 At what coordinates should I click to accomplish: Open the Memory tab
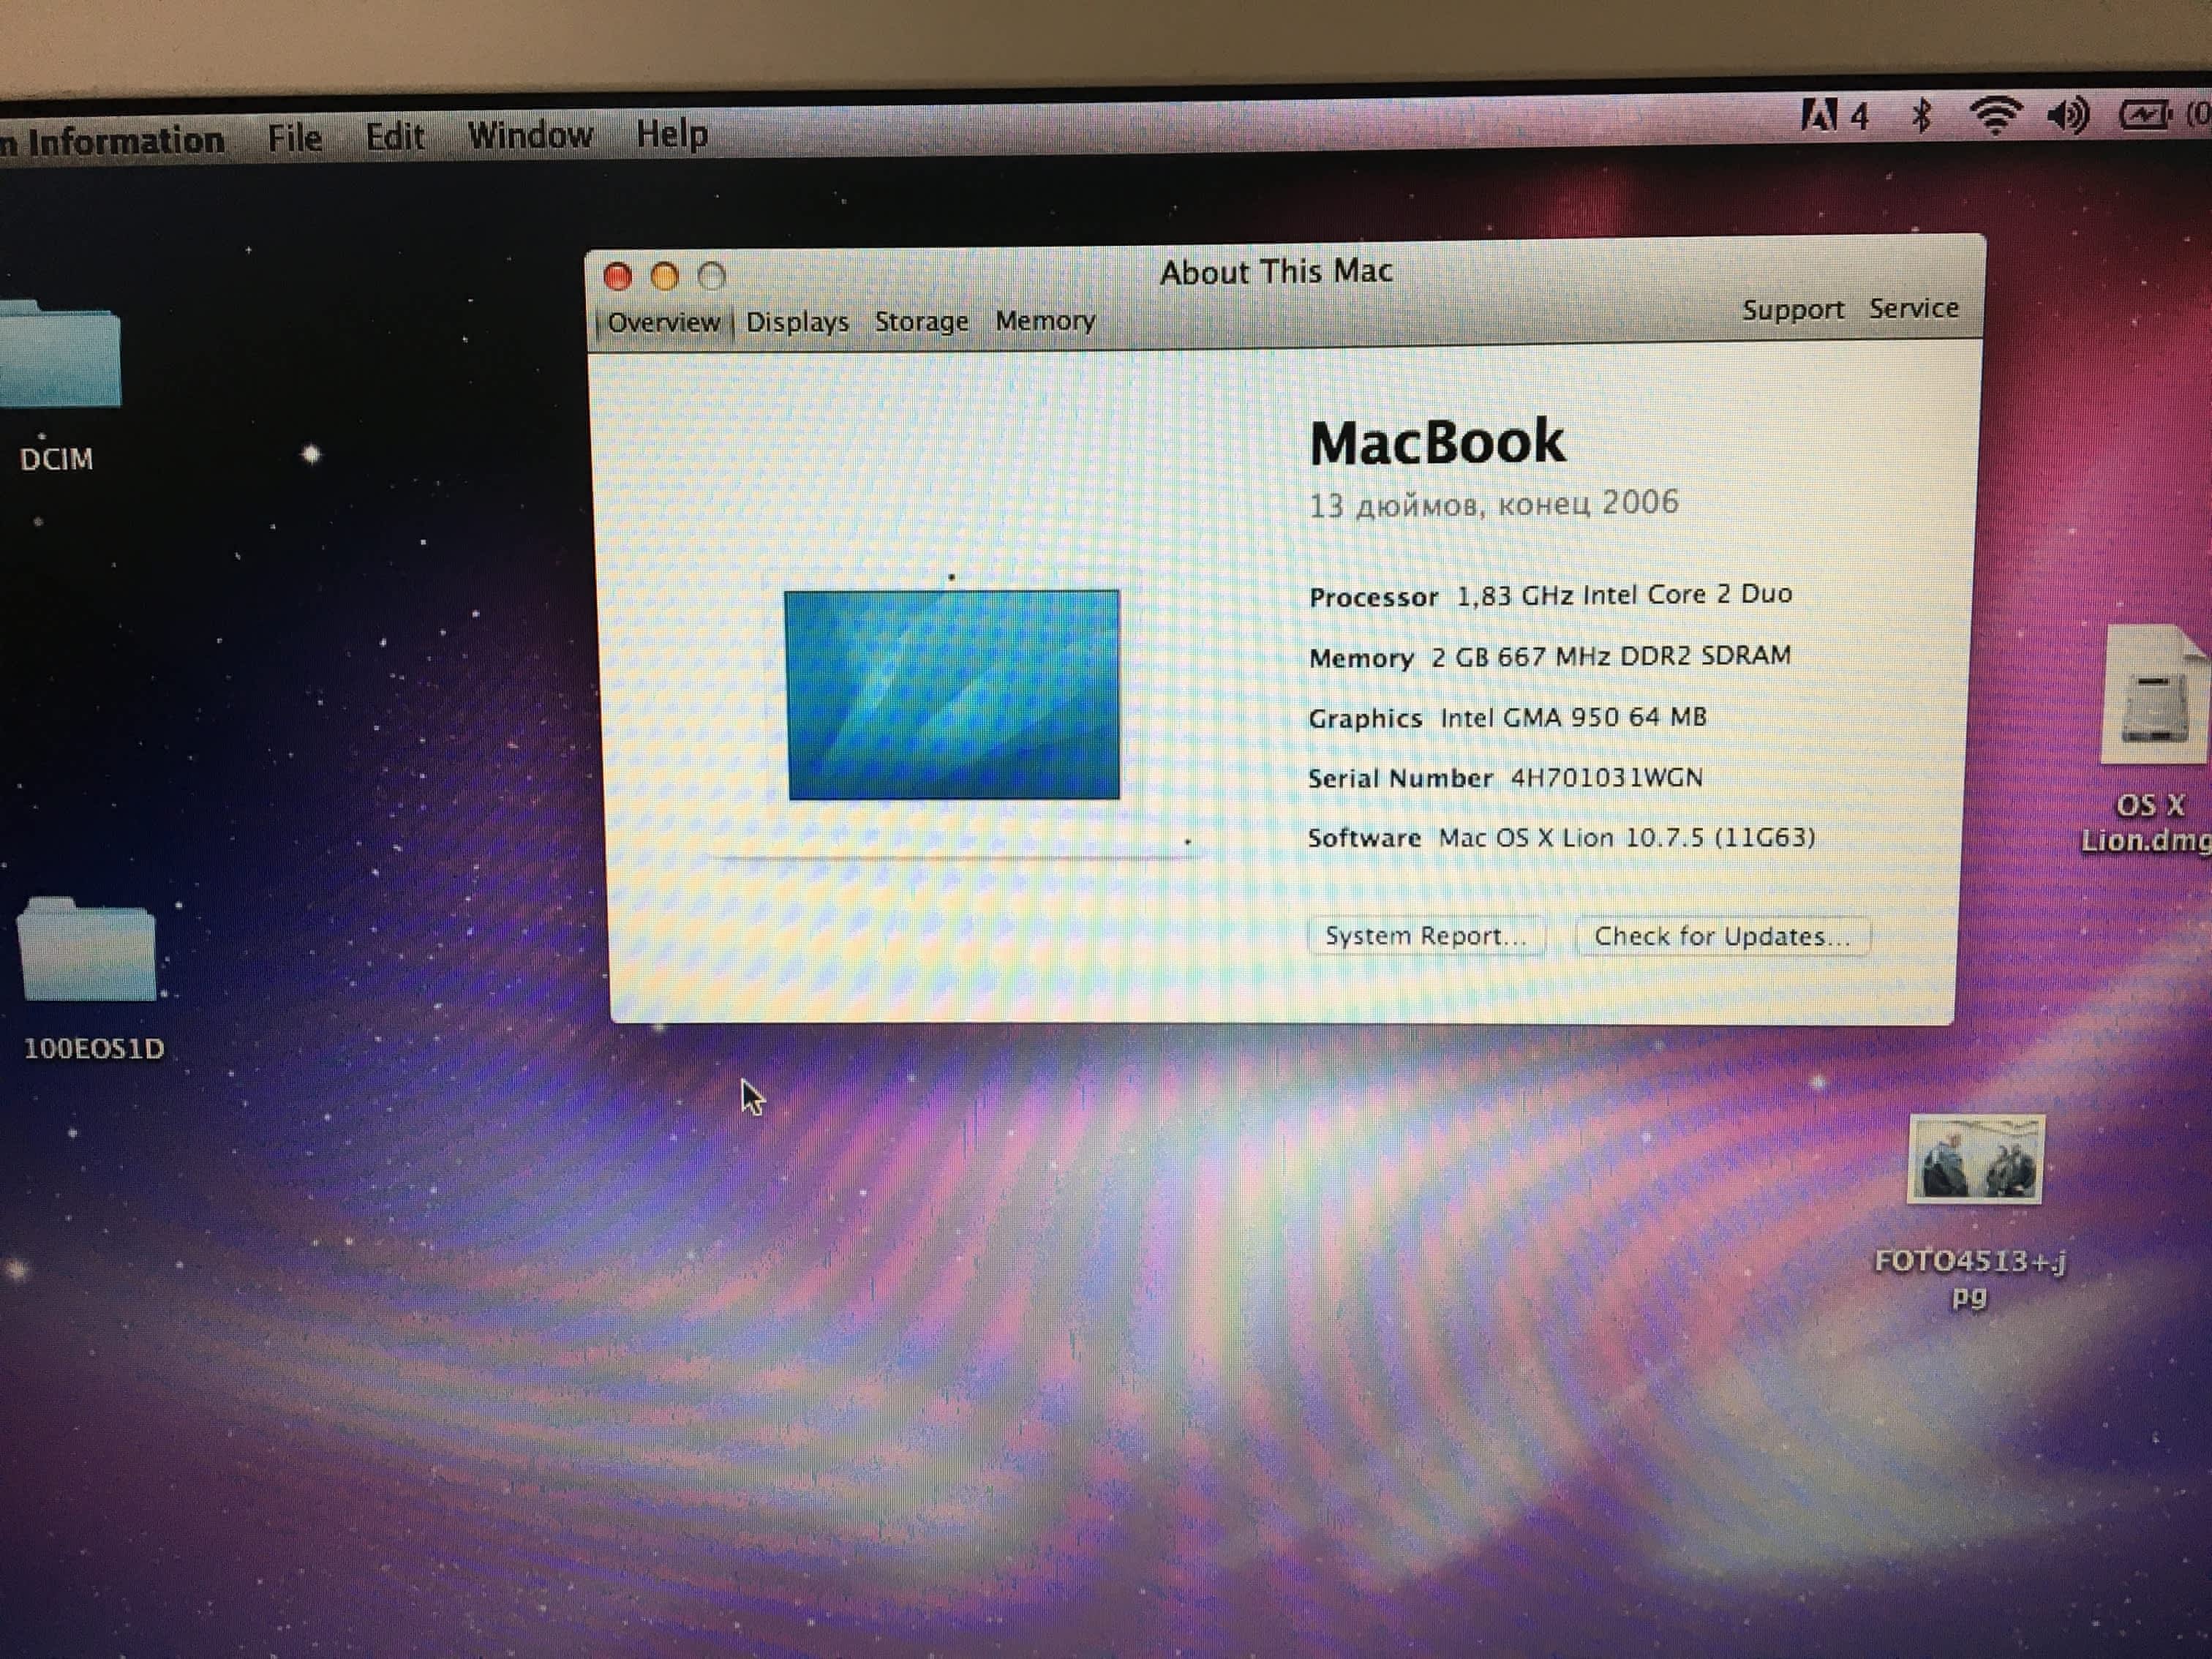[x=1045, y=321]
